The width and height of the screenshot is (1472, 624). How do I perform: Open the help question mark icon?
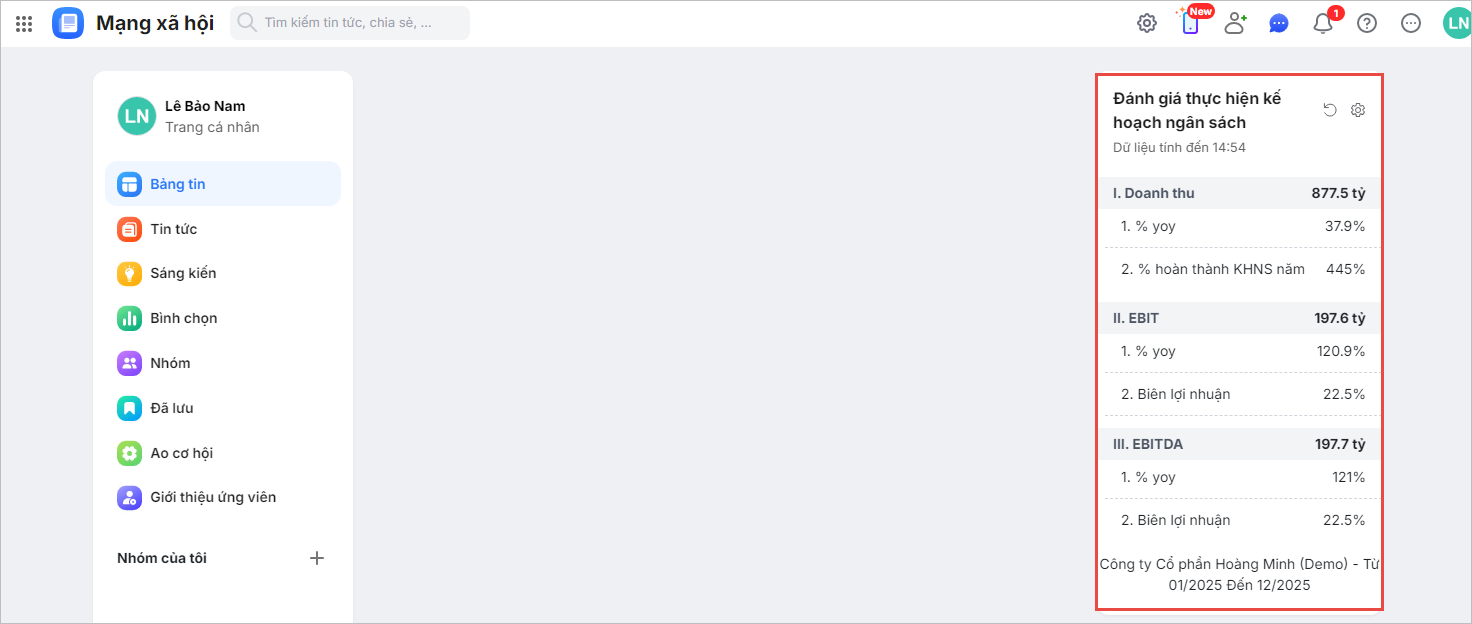coord(1367,23)
